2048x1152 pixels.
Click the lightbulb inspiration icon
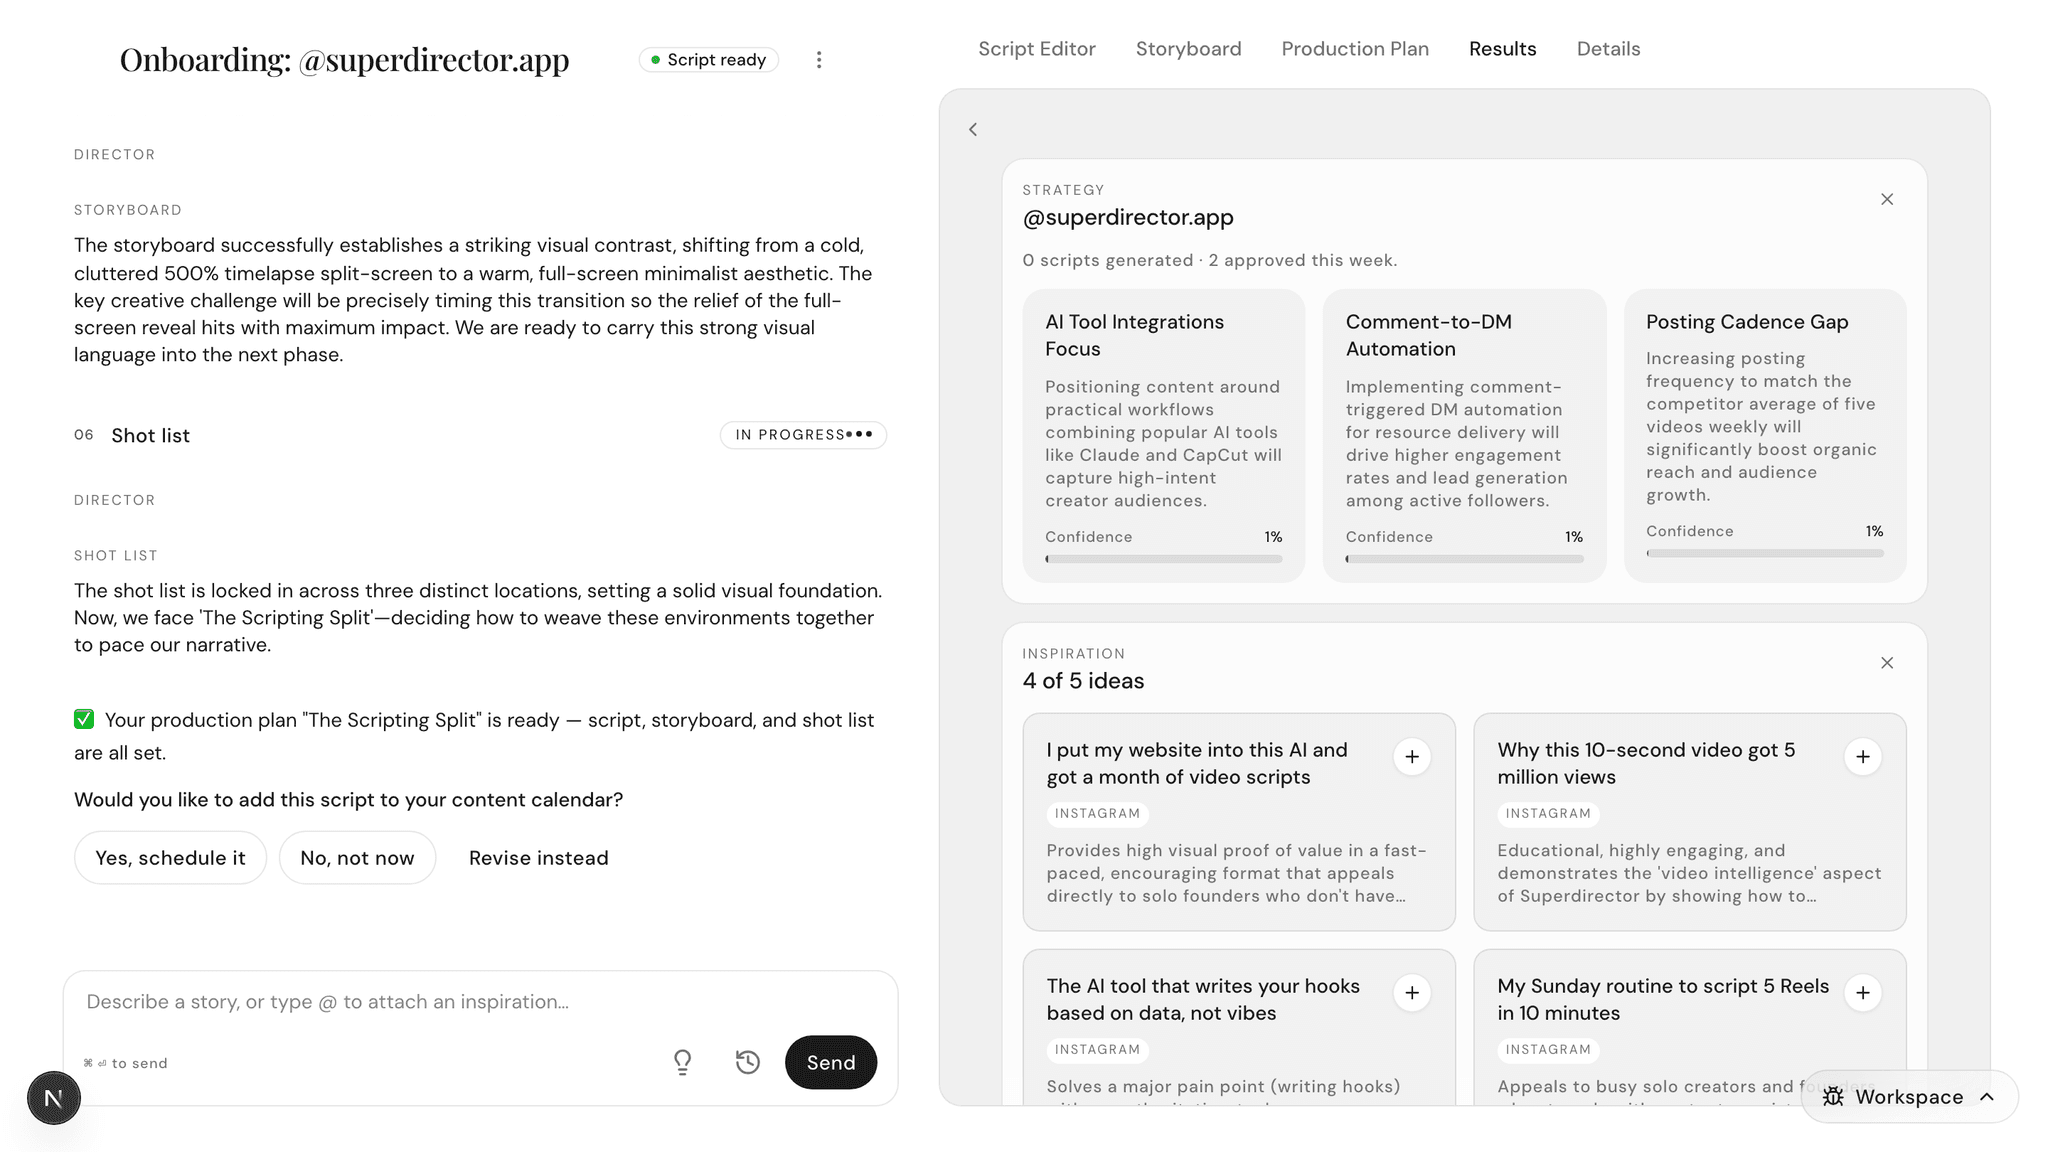click(683, 1062)
